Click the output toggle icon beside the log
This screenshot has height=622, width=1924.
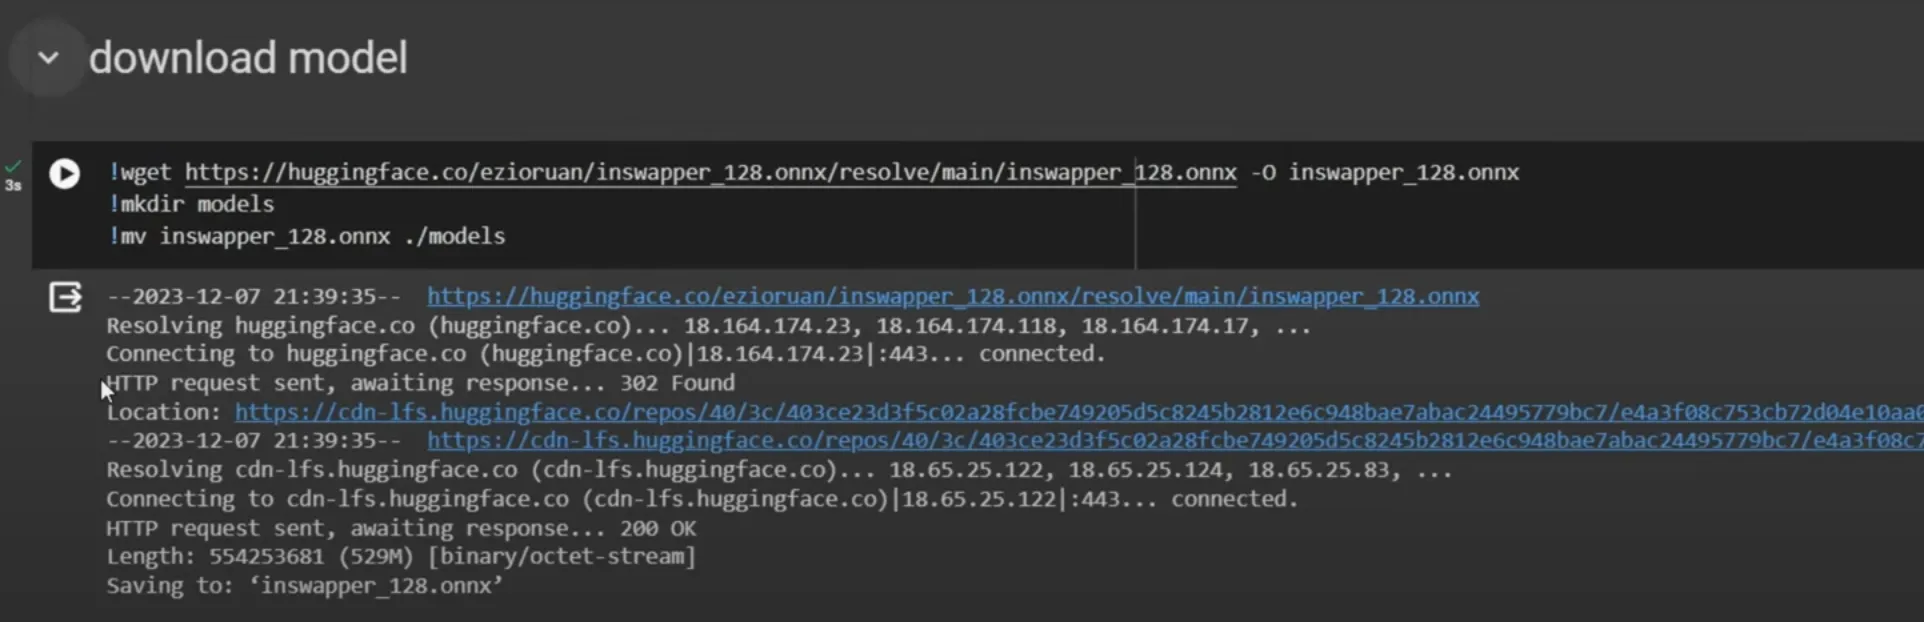pos(65,297)
